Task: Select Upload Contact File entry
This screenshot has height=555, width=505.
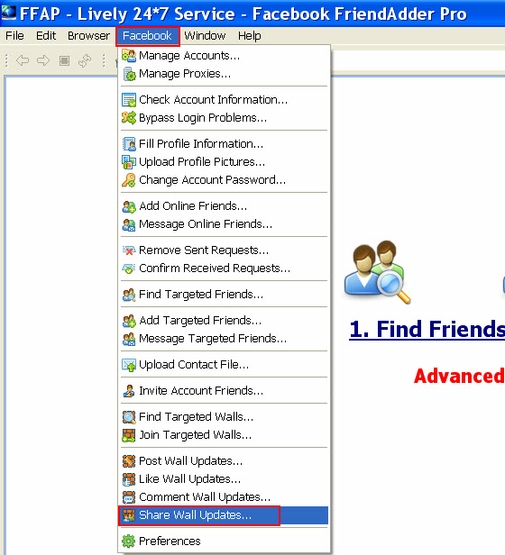Action: (x=224, y=365)
